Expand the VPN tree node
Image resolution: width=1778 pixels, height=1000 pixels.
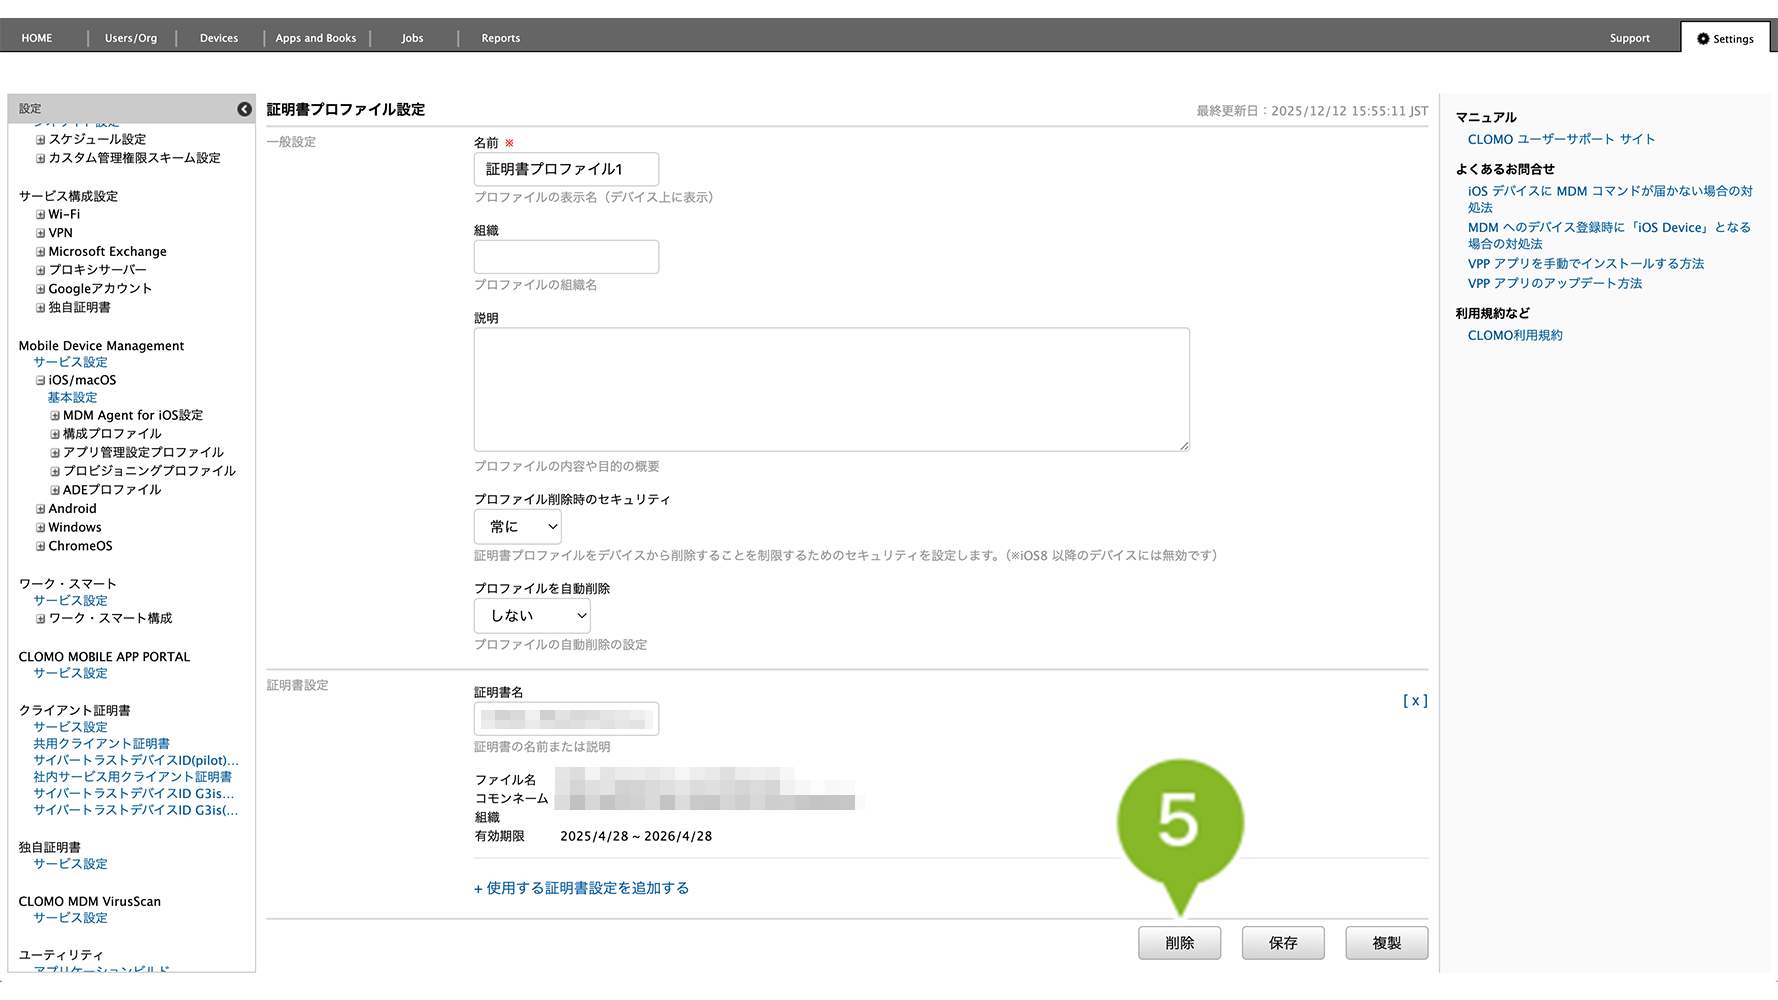point(41,233)
